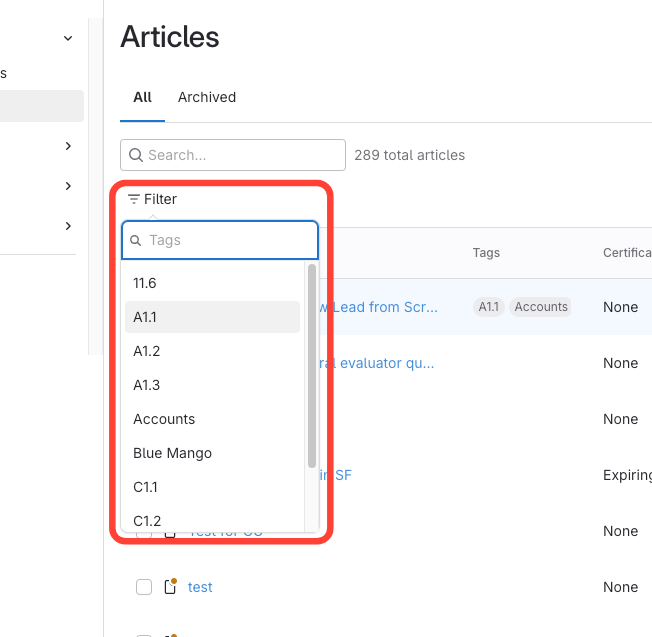
Task: Click the Filter button label
Action: pos(160,199)
